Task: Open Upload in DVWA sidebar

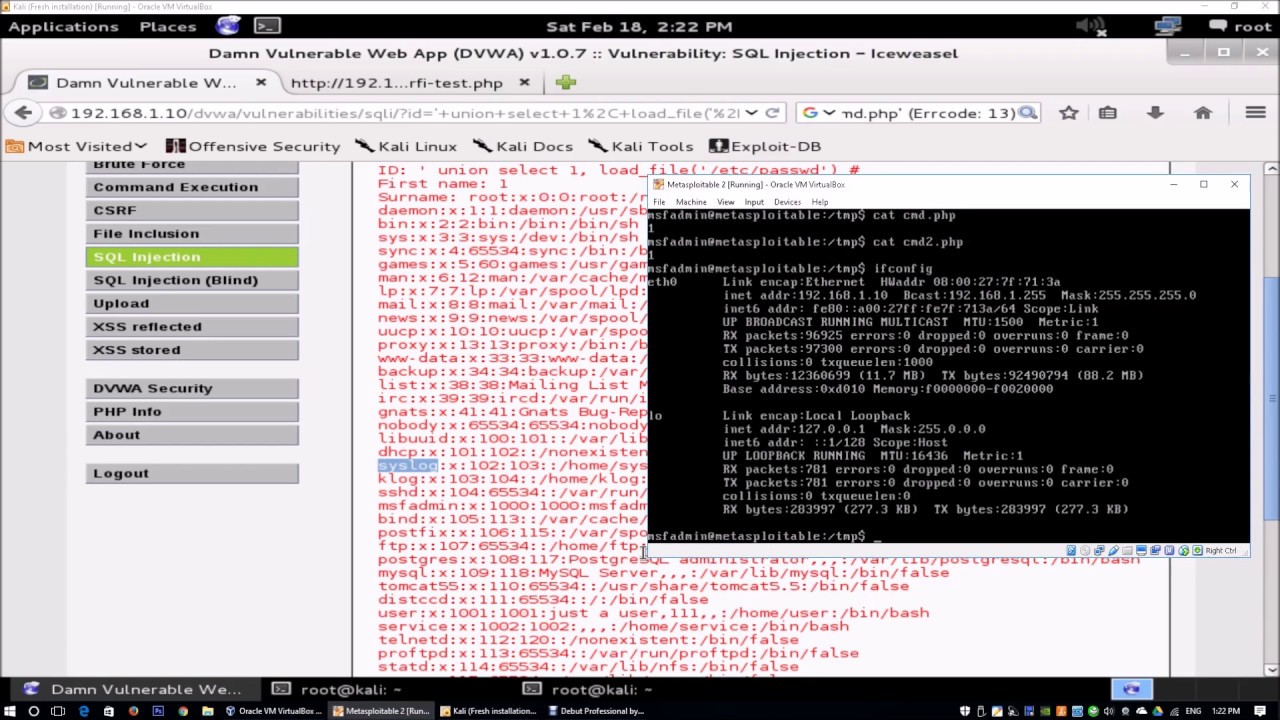Action: [x=192, y=303]
